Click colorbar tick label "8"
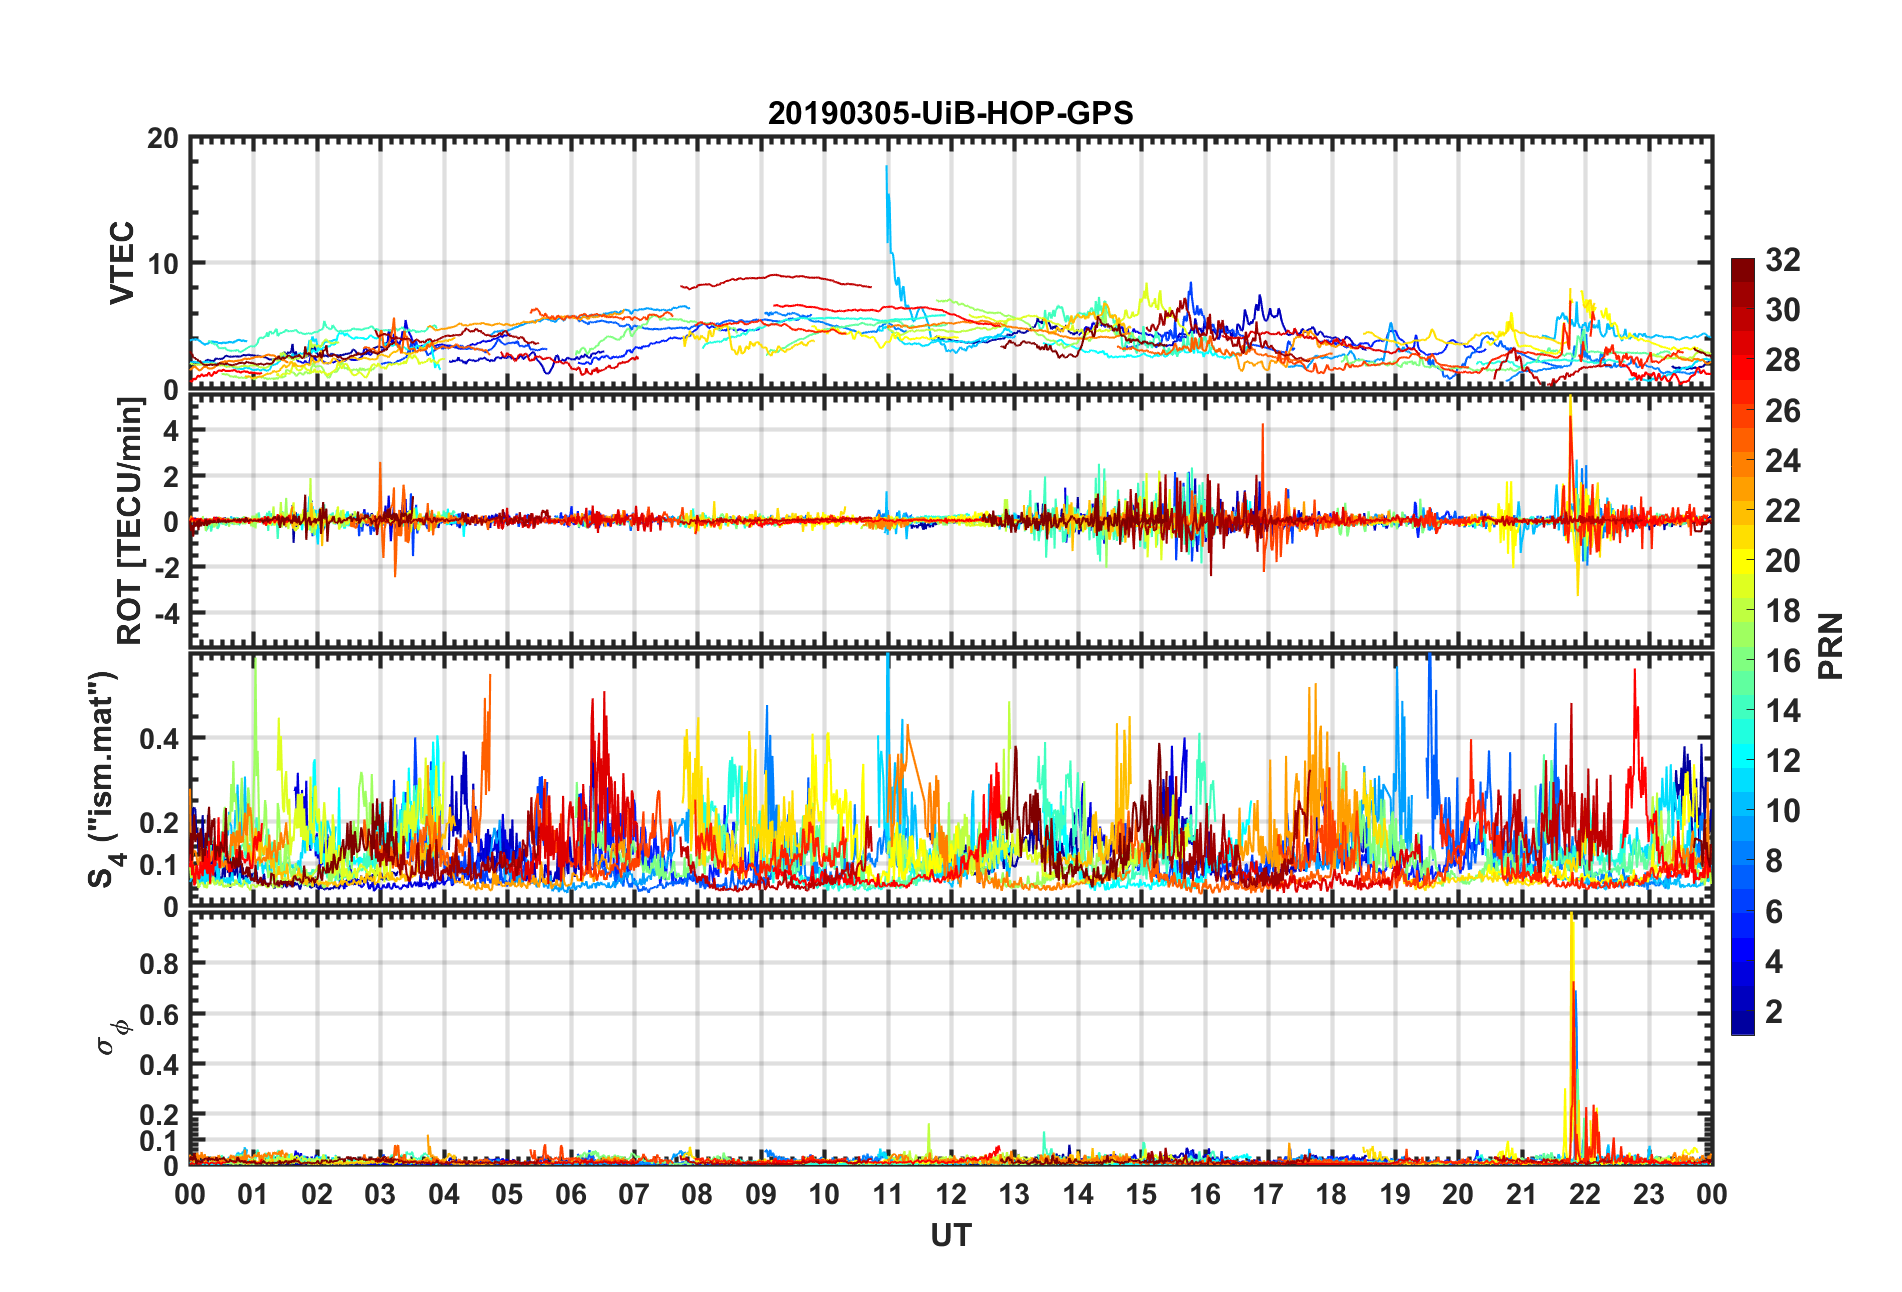1902x1292 pixels. pyautogui.click(x=1773, y=860)
